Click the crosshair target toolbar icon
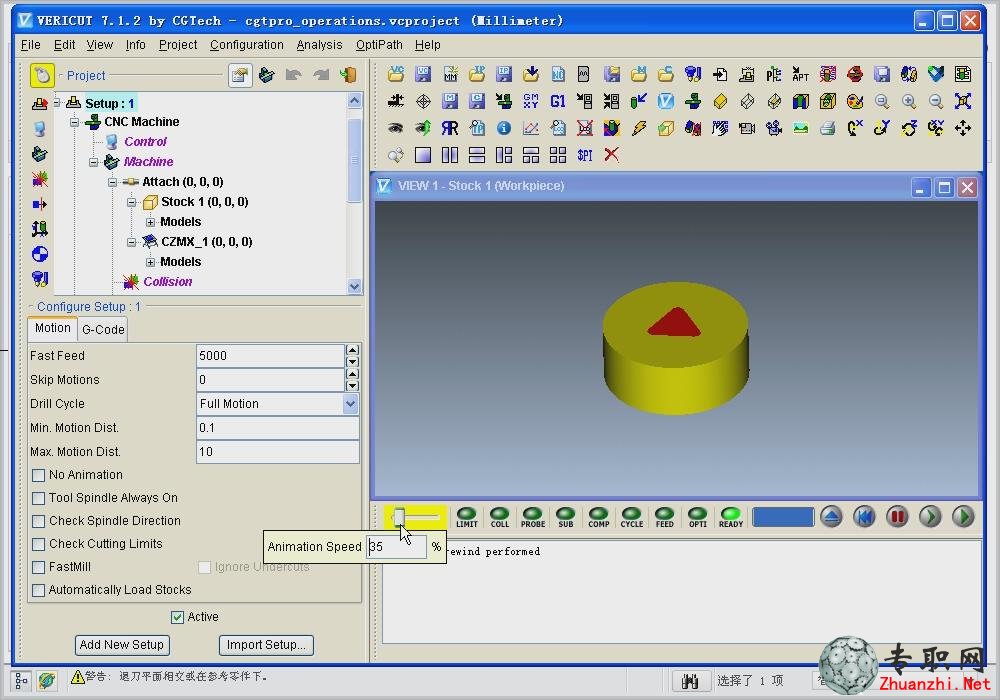Screen dimensions: 1000x700 click(x=423, y=101)
